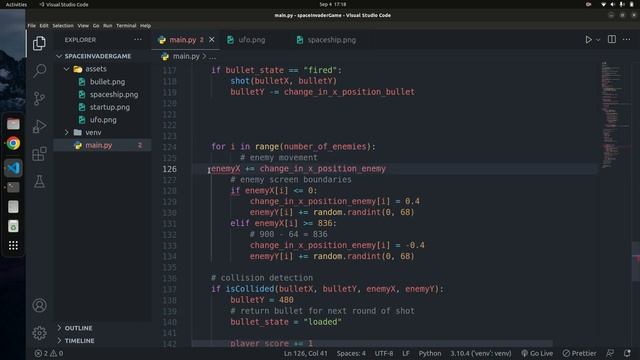
Task: Open the Accounts icon menu
Action: coord(39,305)
